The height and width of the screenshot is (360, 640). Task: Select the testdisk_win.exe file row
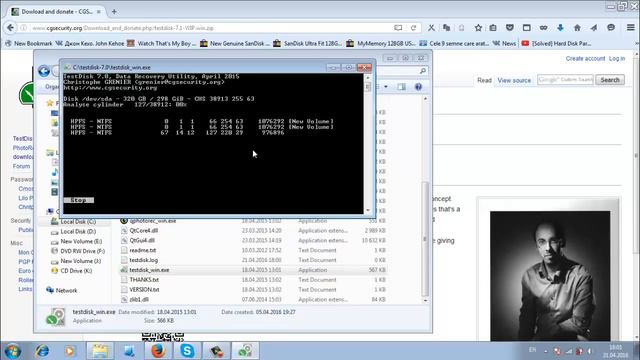253,270
